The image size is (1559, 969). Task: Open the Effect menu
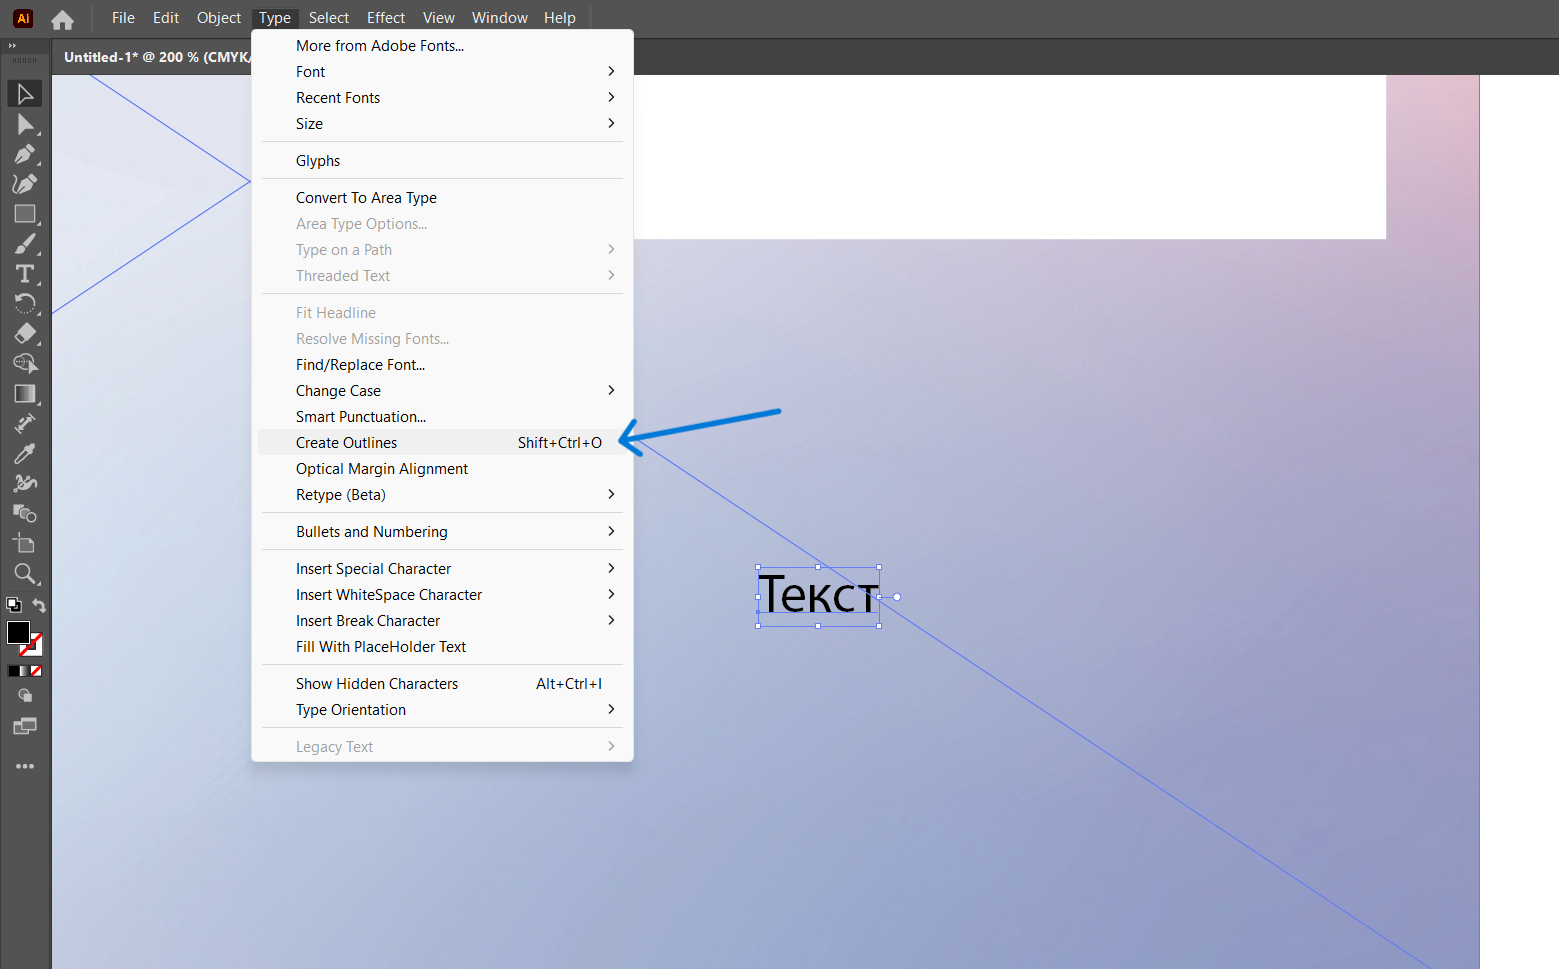coord(386,18)
